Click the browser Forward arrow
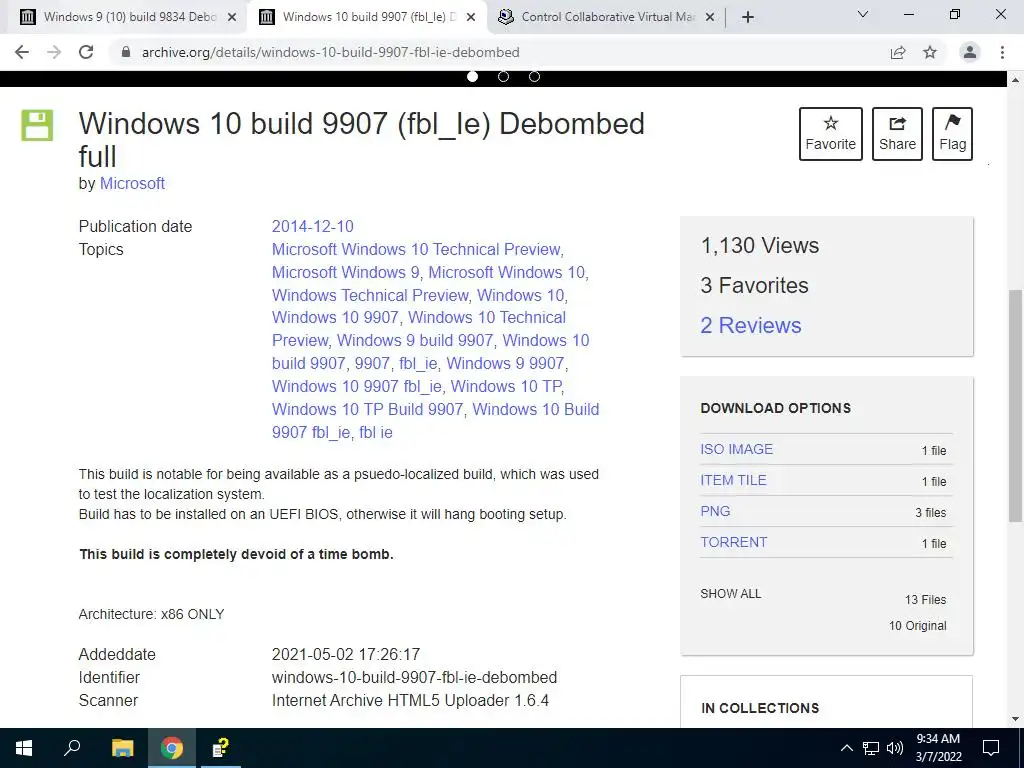 [54, 52]
